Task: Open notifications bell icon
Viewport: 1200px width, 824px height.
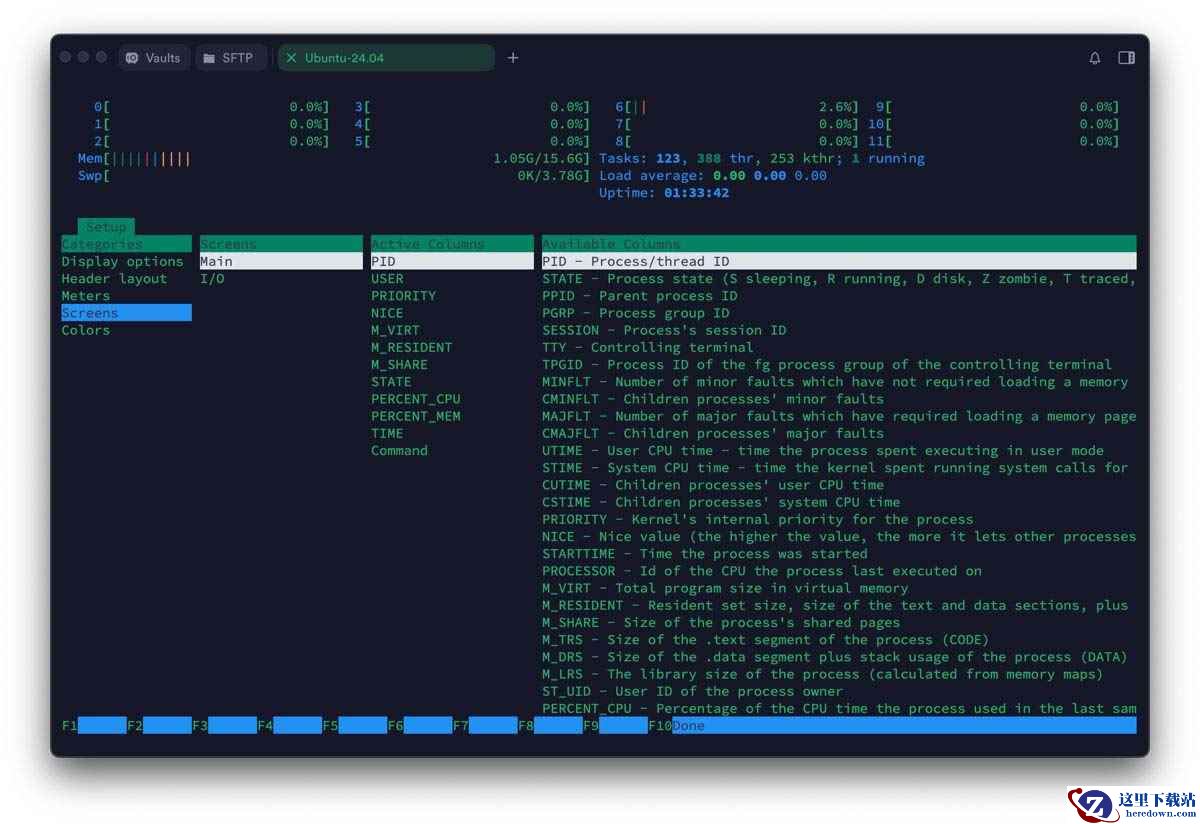Action: [x=1095, y=58]
